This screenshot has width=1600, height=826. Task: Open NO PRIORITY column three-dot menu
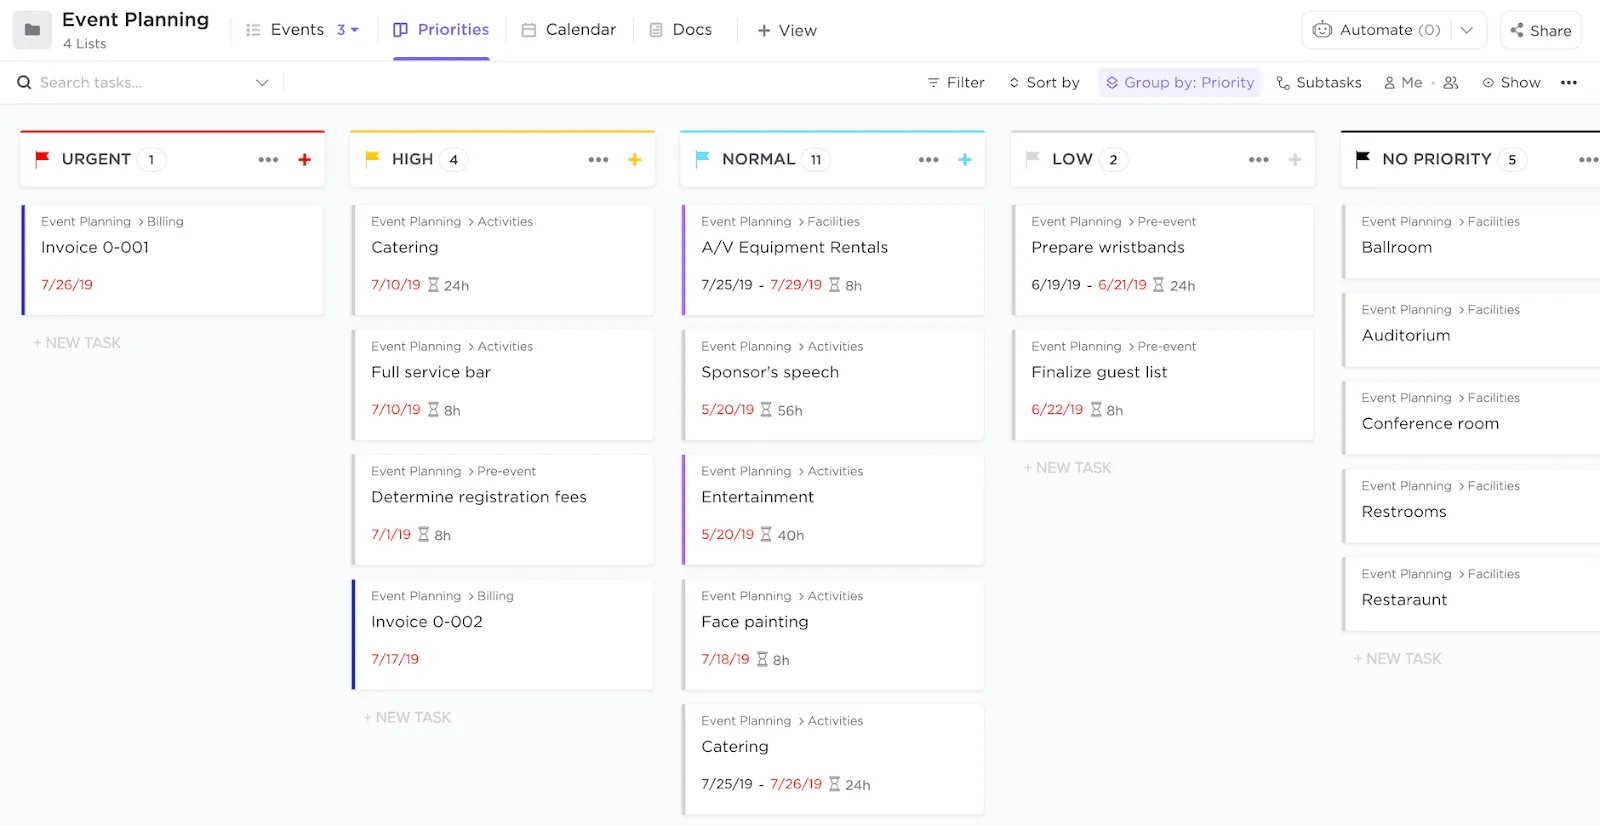(x=1588, y=160)
